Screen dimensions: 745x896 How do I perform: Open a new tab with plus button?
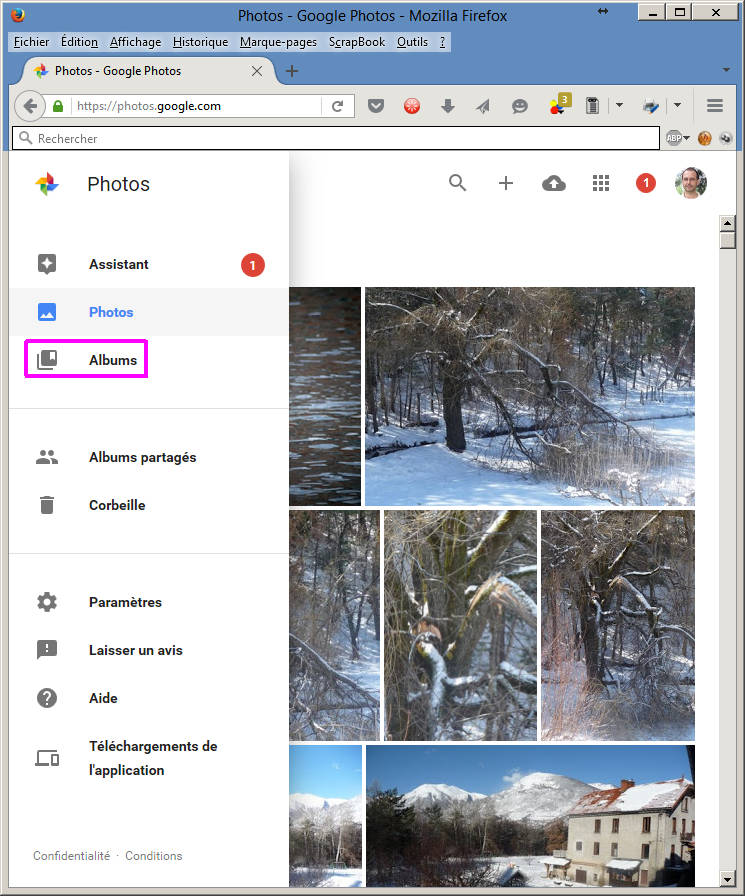(292, 71)
